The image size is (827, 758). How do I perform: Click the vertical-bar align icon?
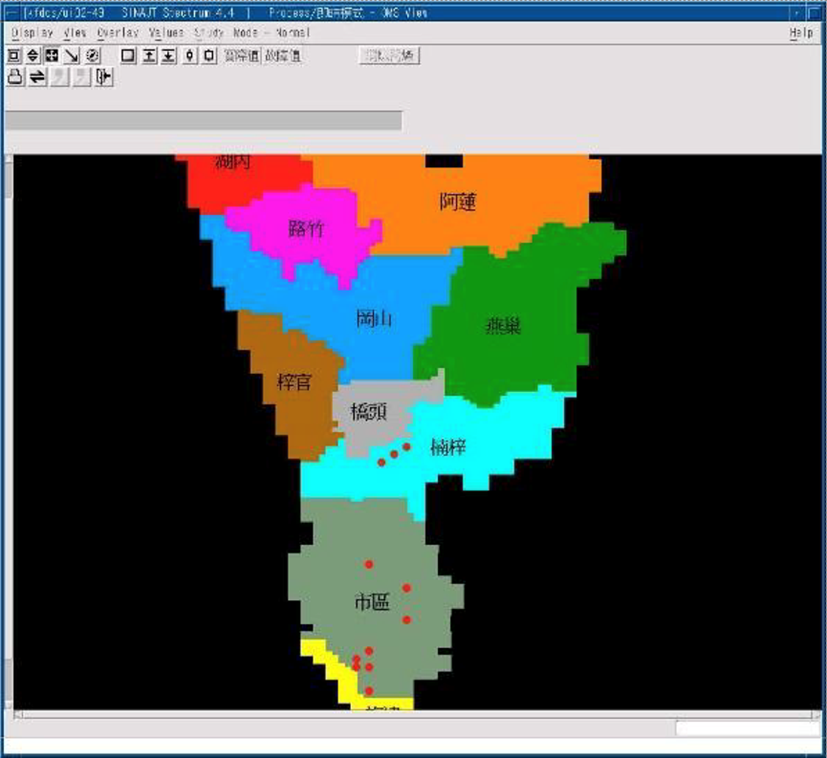104,78
